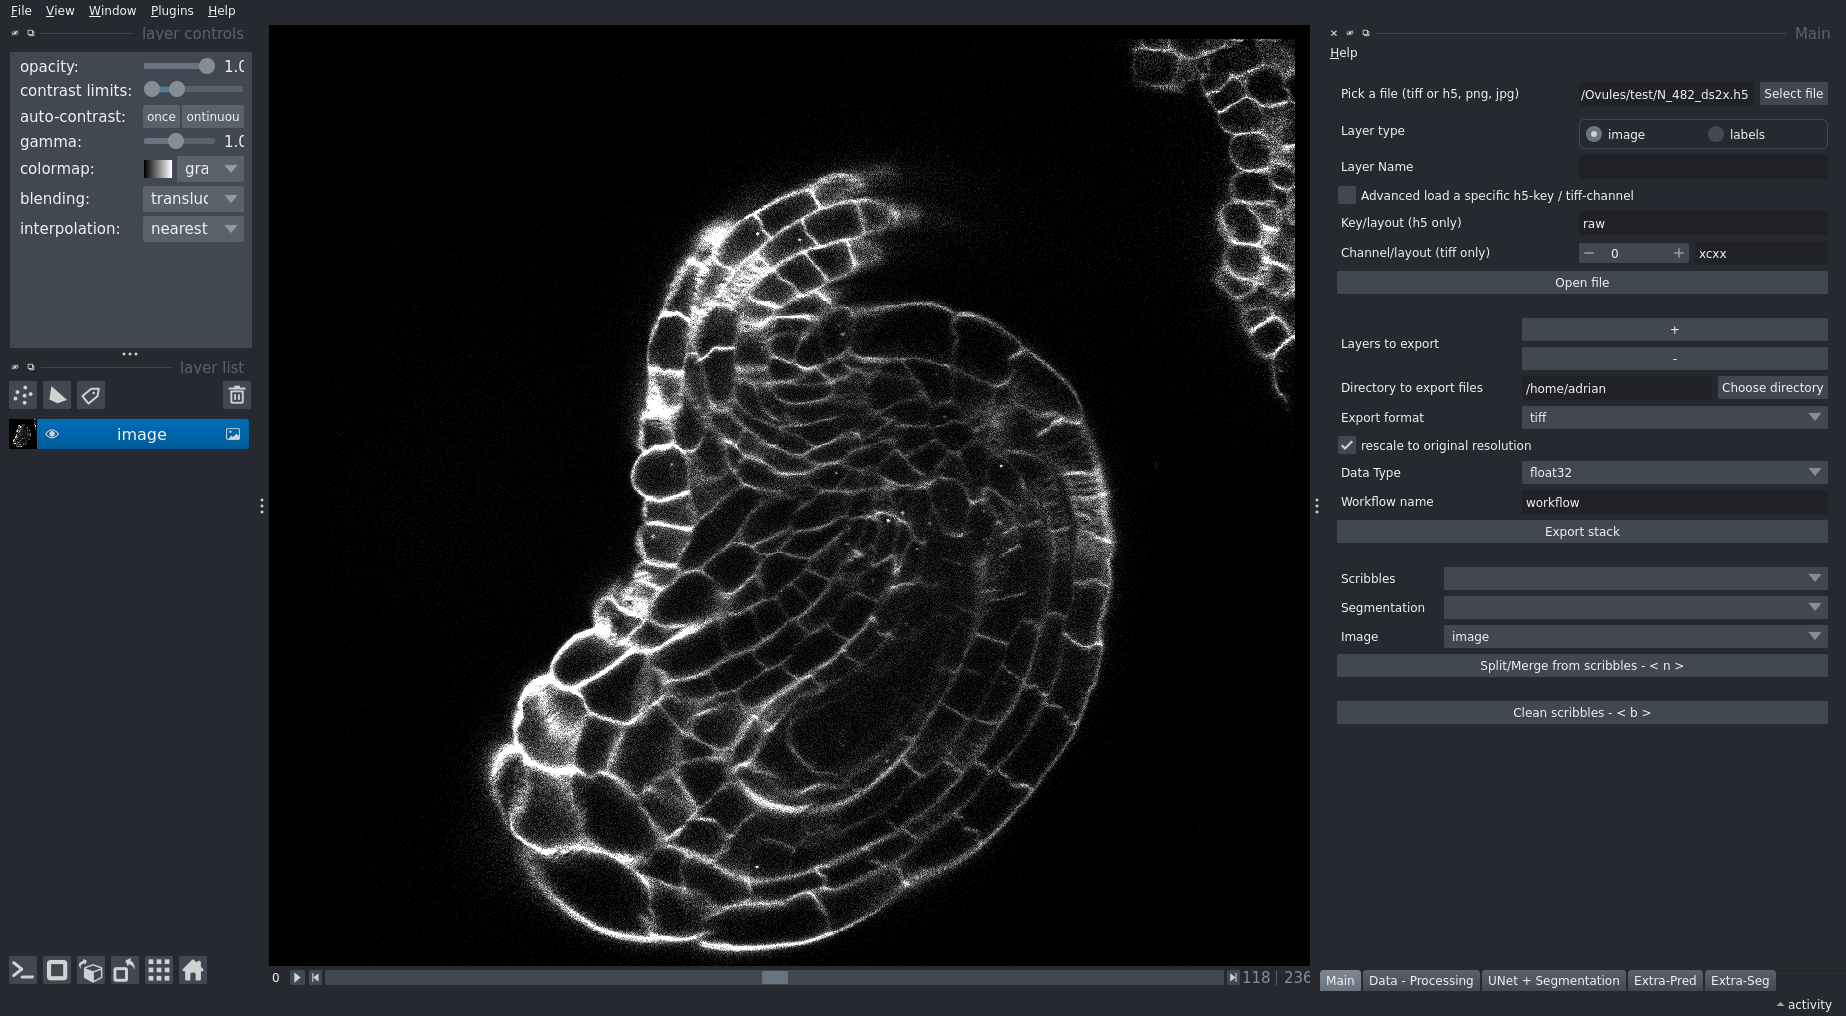This screenshot has width=1846, height=1016.
Task: Click the new points layer icon
Action: [23, 396]
